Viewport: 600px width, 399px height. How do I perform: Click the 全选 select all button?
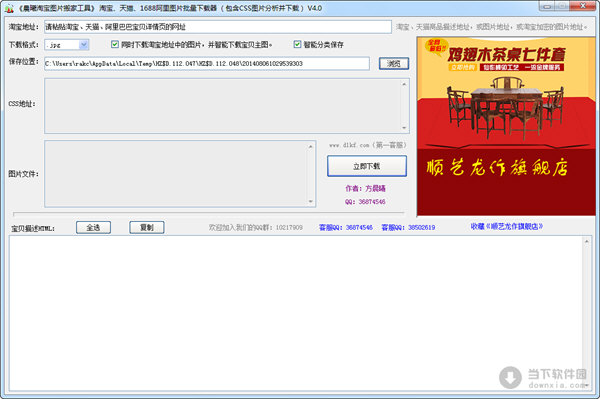point(93,227)
